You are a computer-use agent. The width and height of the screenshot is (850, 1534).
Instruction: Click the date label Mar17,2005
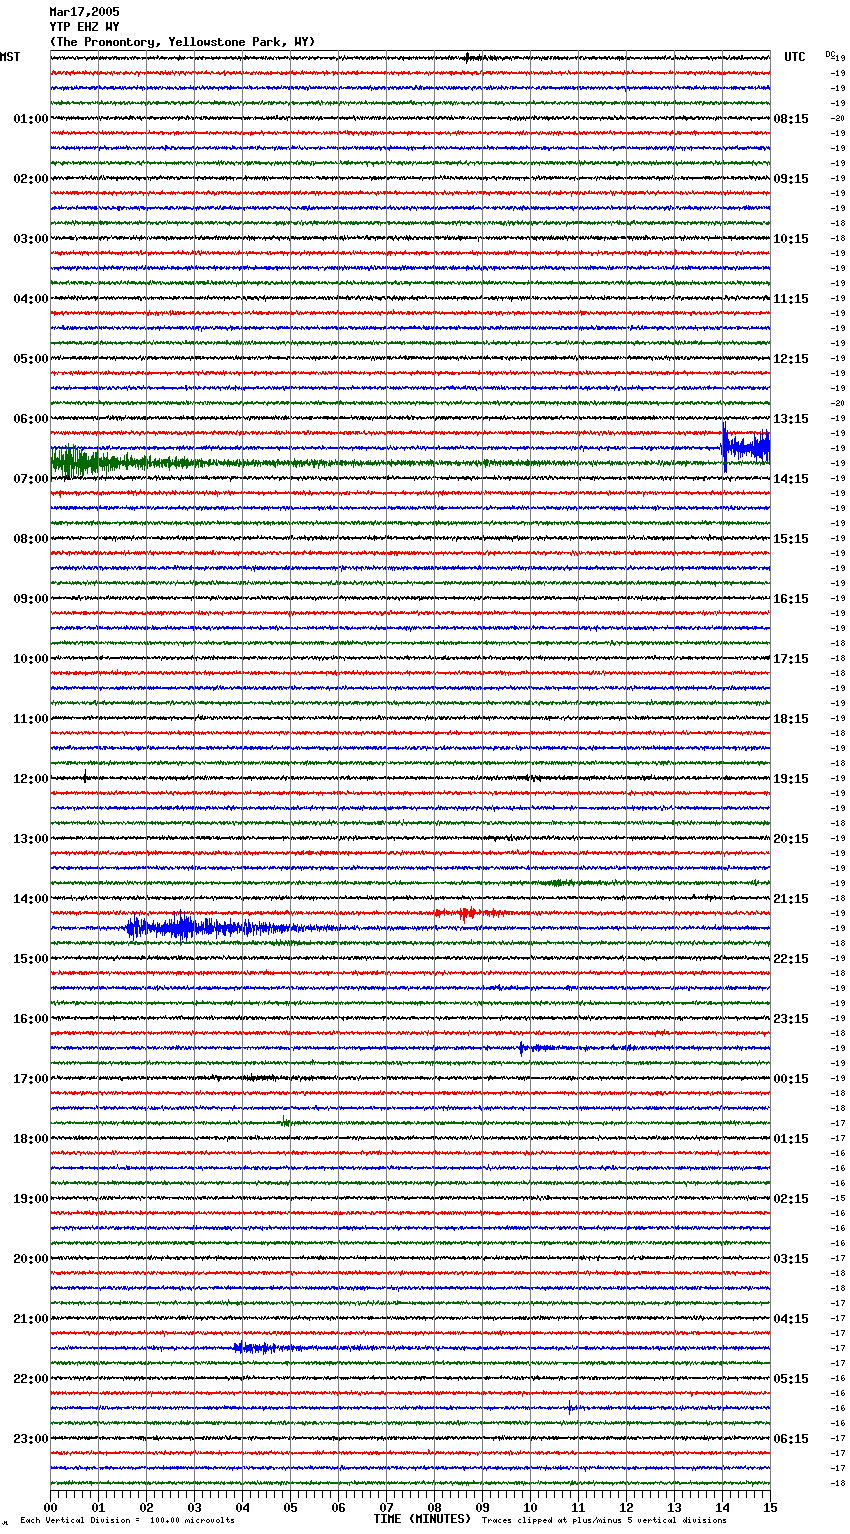[x=84, y=12]
